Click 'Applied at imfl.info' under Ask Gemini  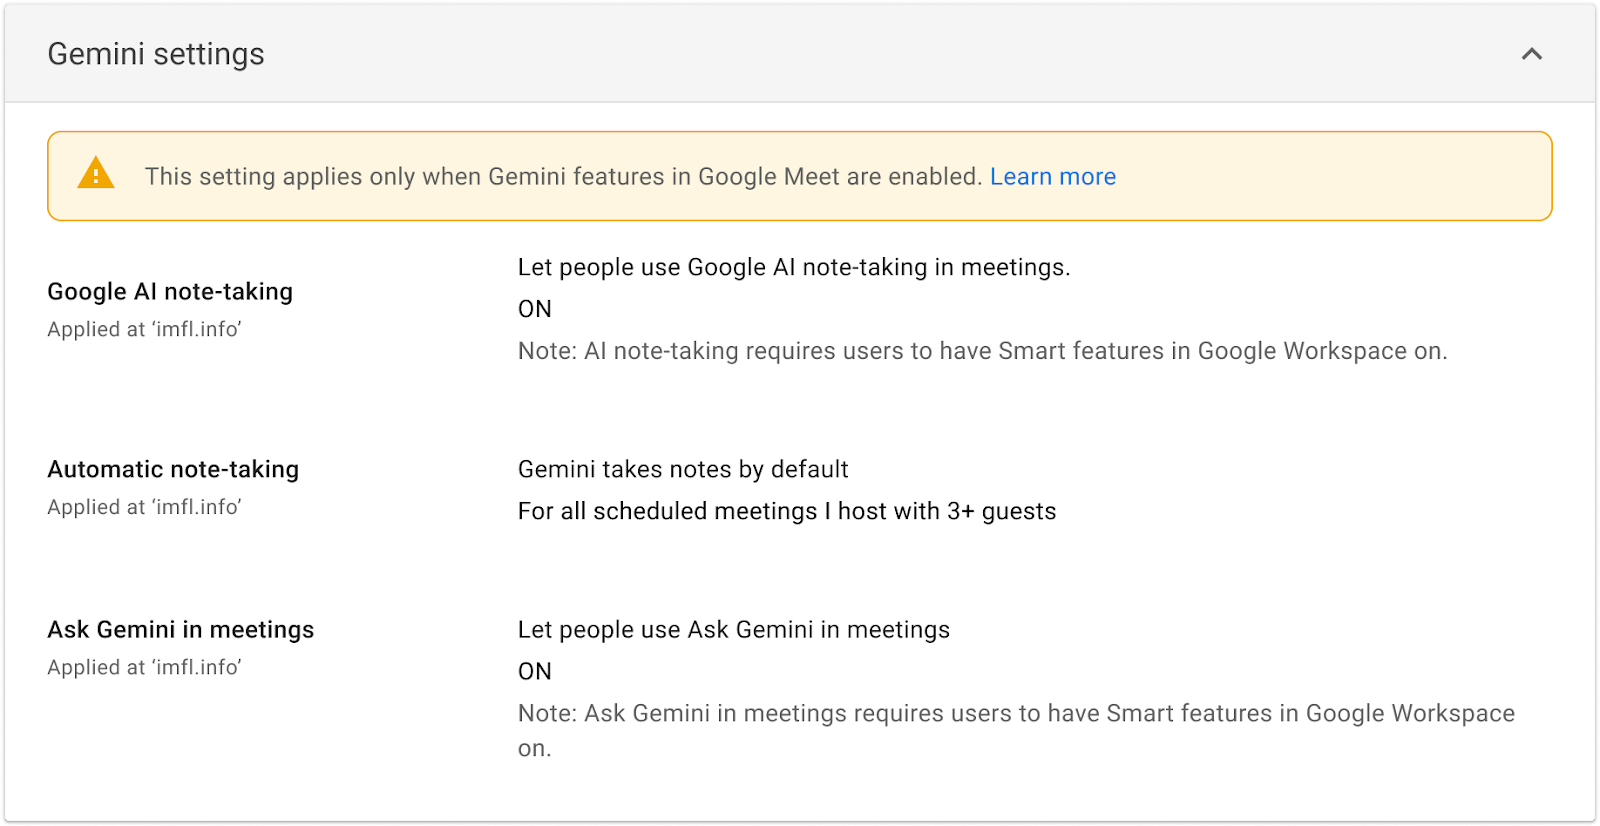(144, 667)
